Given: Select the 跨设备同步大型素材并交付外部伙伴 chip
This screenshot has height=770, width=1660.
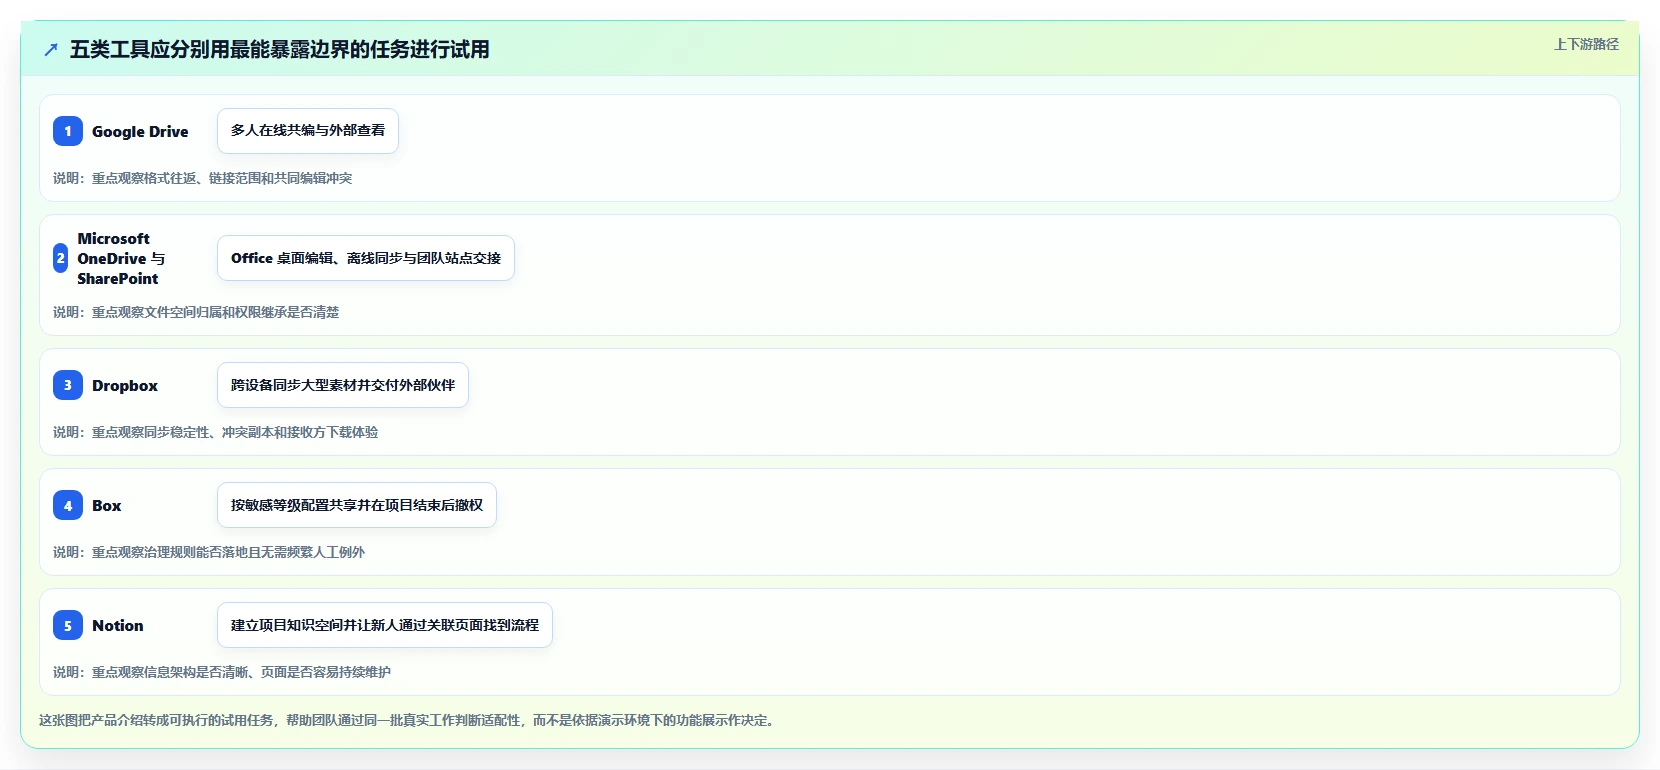Looking at the screenshot, I should click(343, 385).
